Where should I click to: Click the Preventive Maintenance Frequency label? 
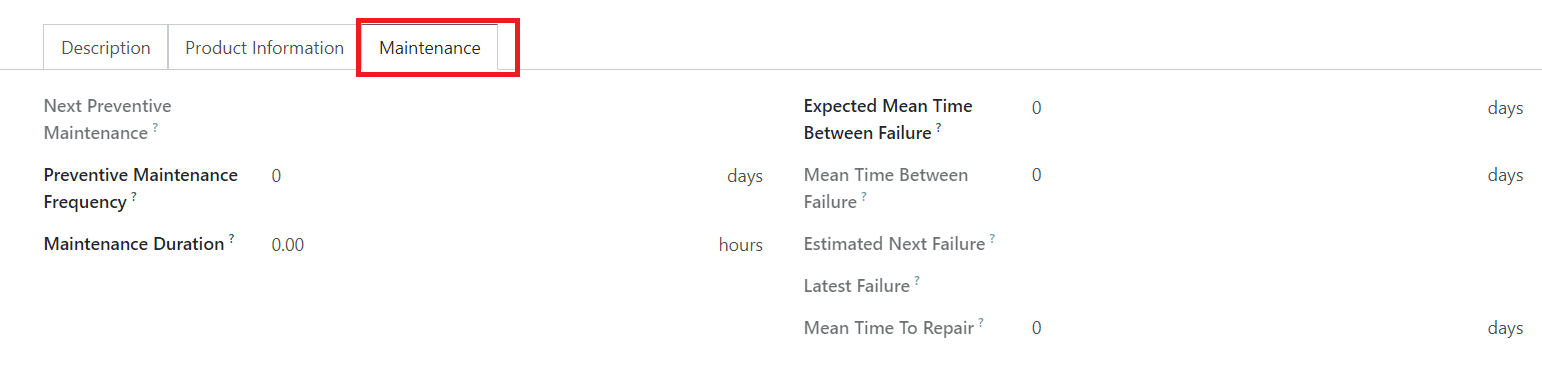[x=141, y=188]
